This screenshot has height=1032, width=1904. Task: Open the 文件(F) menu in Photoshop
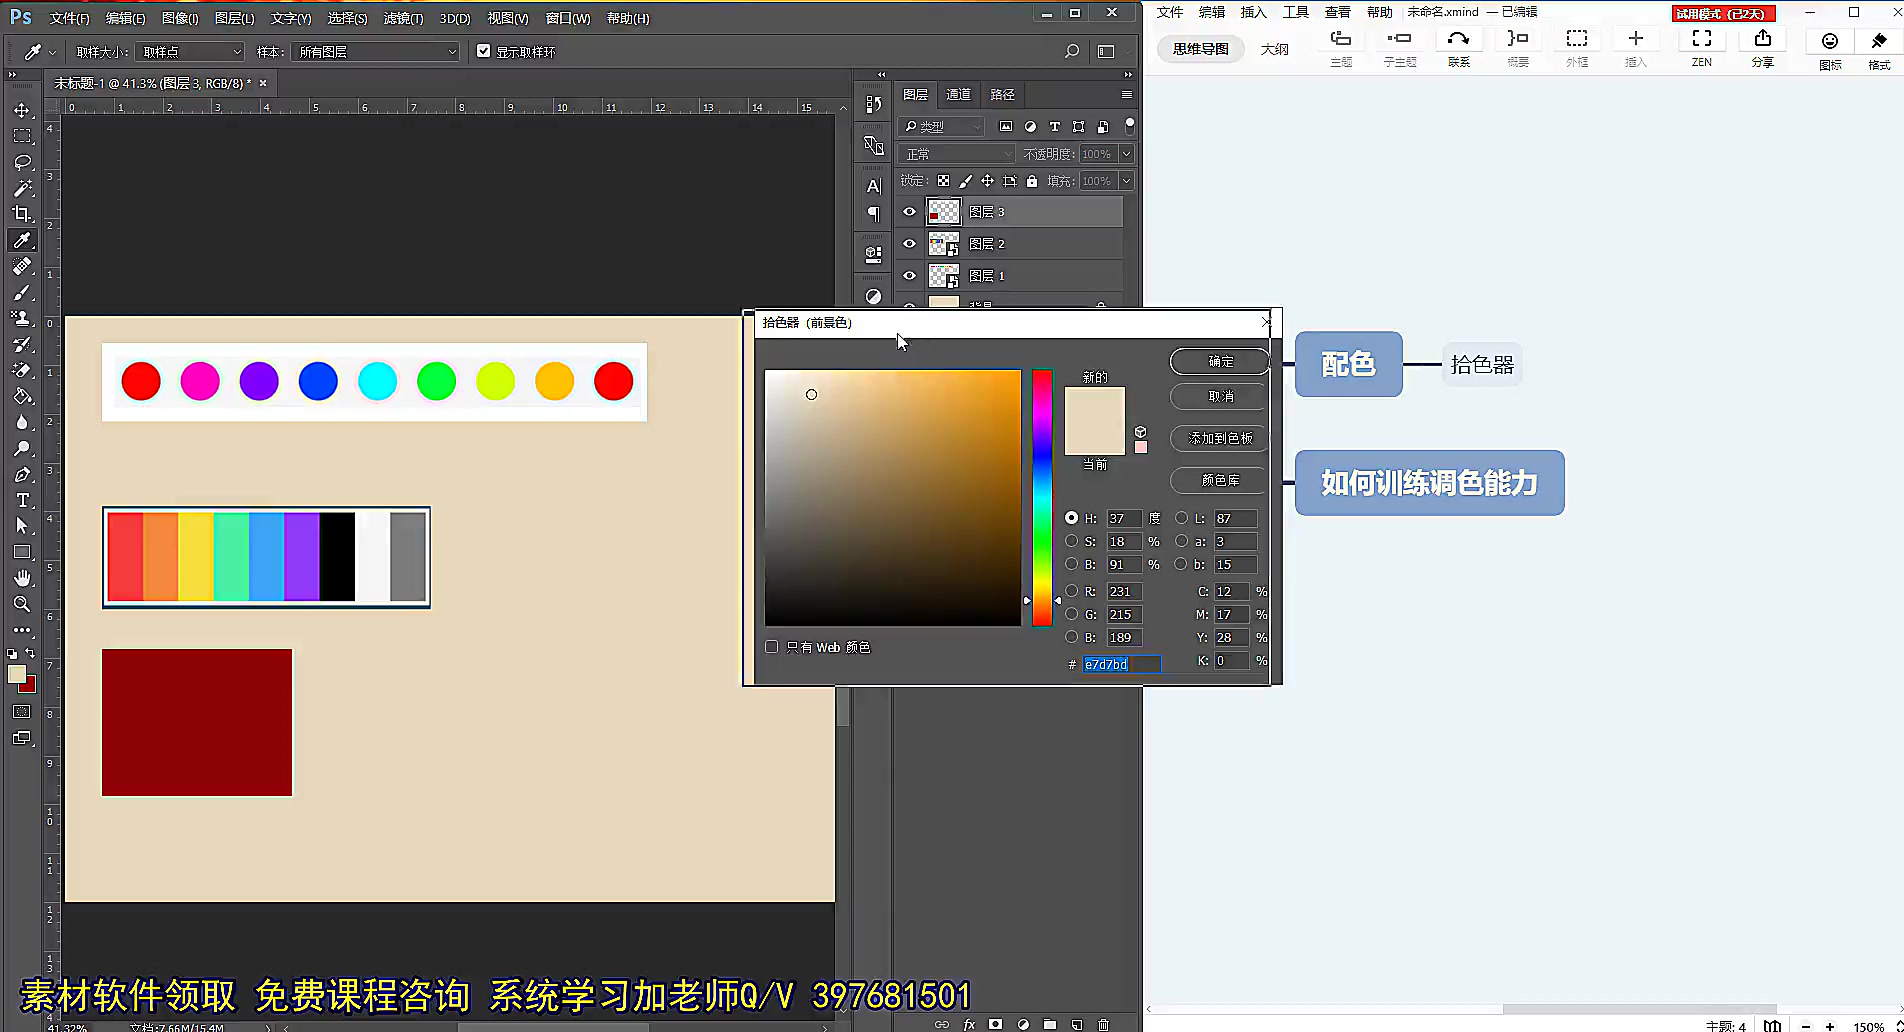[69, 18]
